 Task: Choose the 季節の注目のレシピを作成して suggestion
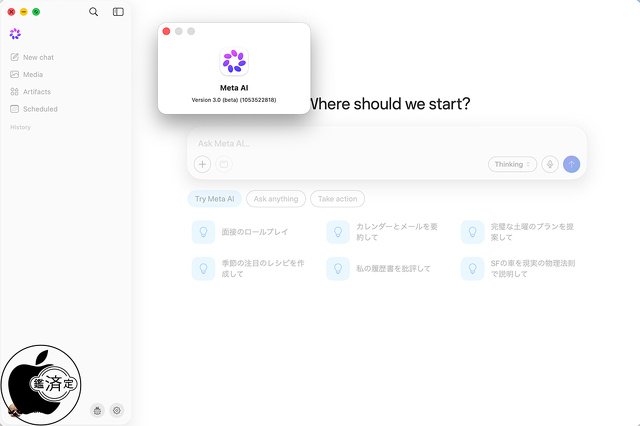[248, 268]
